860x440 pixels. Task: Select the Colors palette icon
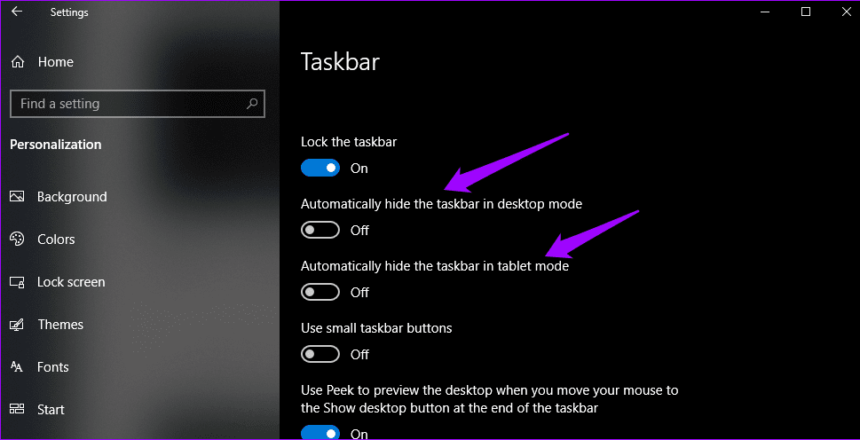point(17,239)
